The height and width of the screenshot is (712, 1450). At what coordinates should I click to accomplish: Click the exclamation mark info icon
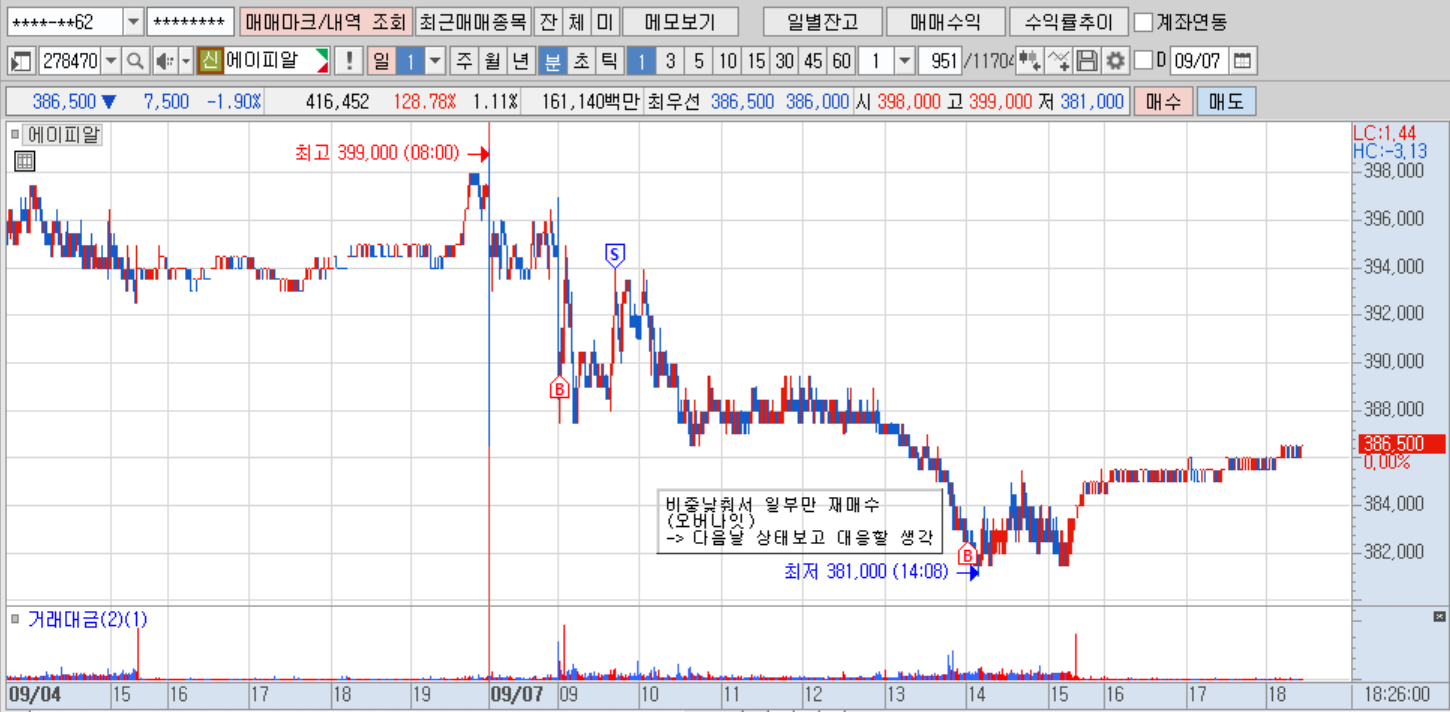348,61
